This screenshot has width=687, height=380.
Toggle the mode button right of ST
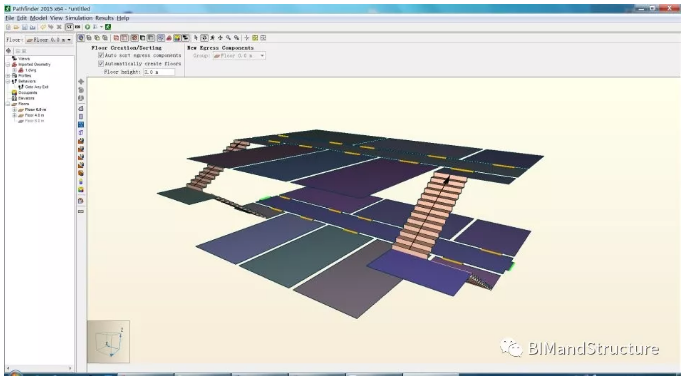(78, 27)
